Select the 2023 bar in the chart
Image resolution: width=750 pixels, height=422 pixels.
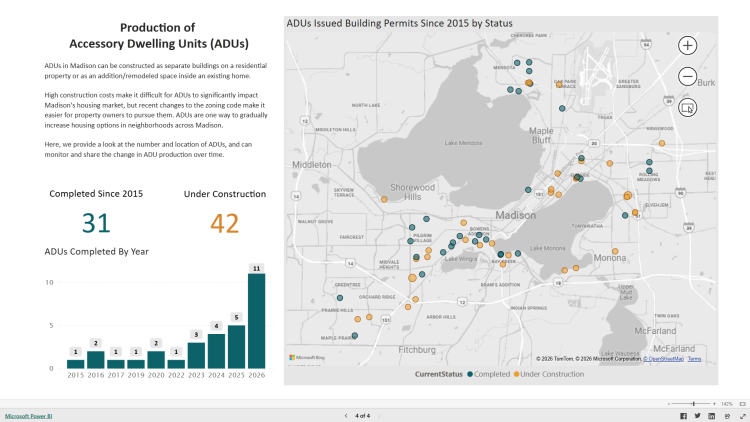[x=196, y=355]
